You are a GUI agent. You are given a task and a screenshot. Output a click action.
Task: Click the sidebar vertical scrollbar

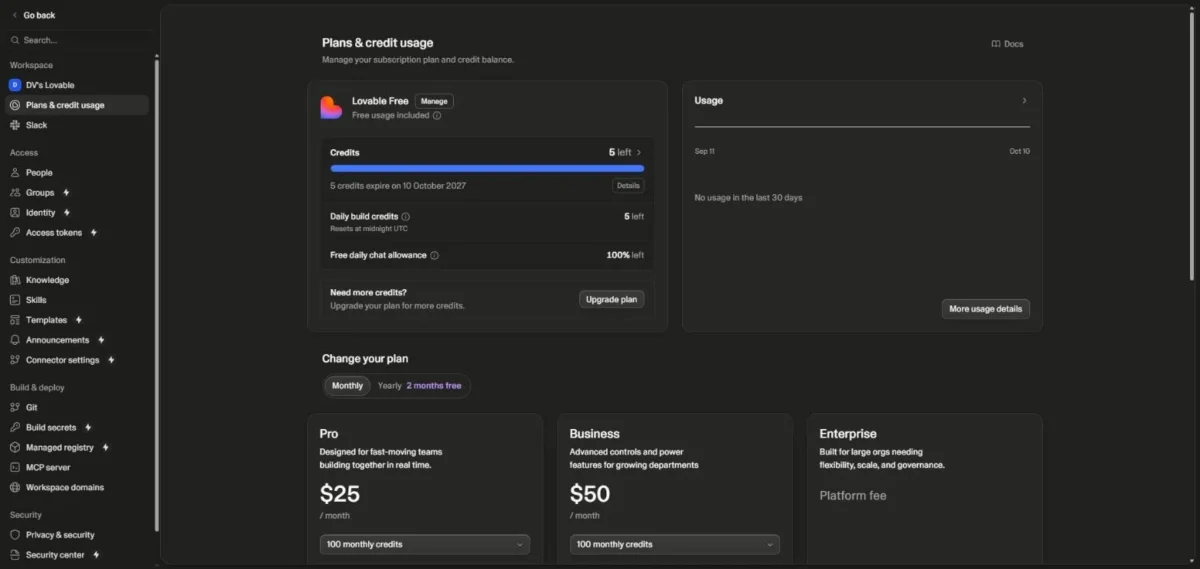(x=156, y=295)
